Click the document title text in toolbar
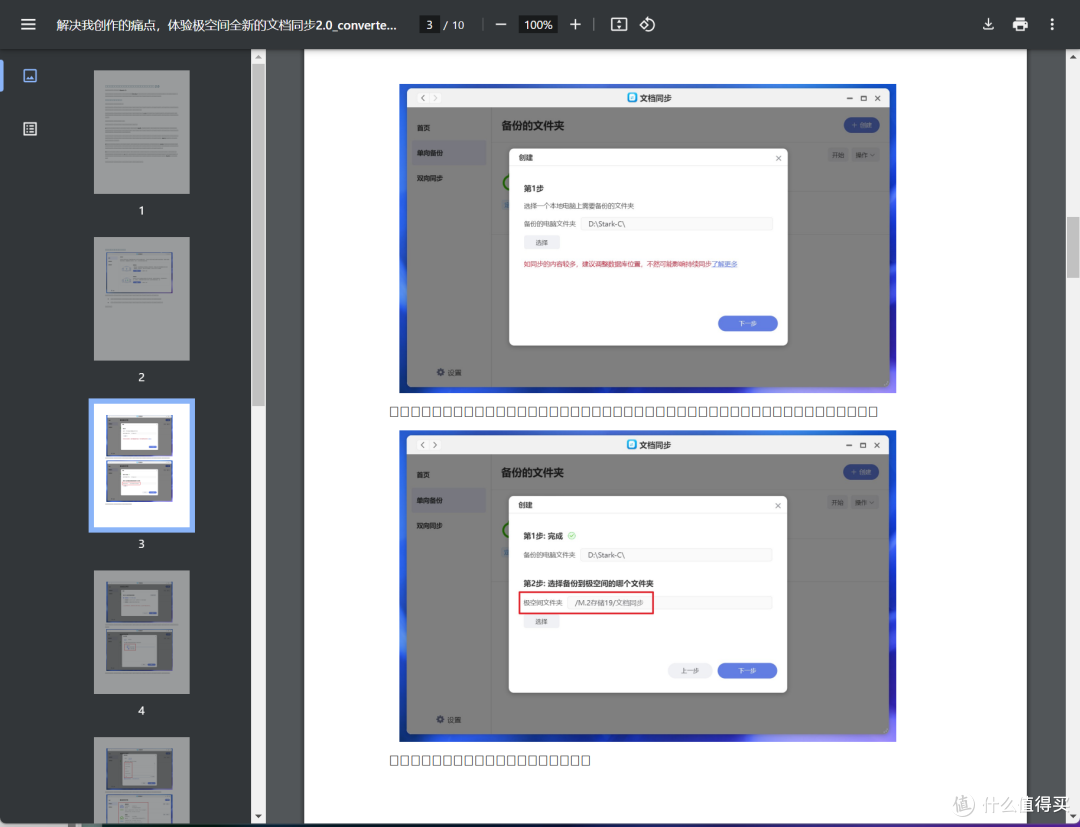The width and height of the screenshot is (1080, 827). point(227,25)
